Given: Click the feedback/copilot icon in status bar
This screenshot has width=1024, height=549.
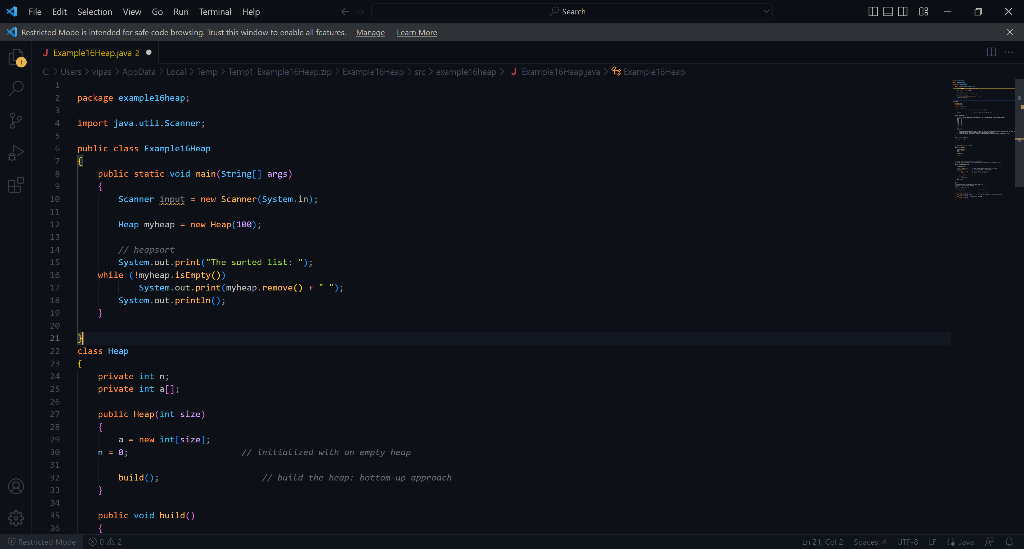Looking at the screenshot, I should click(990, 542).
